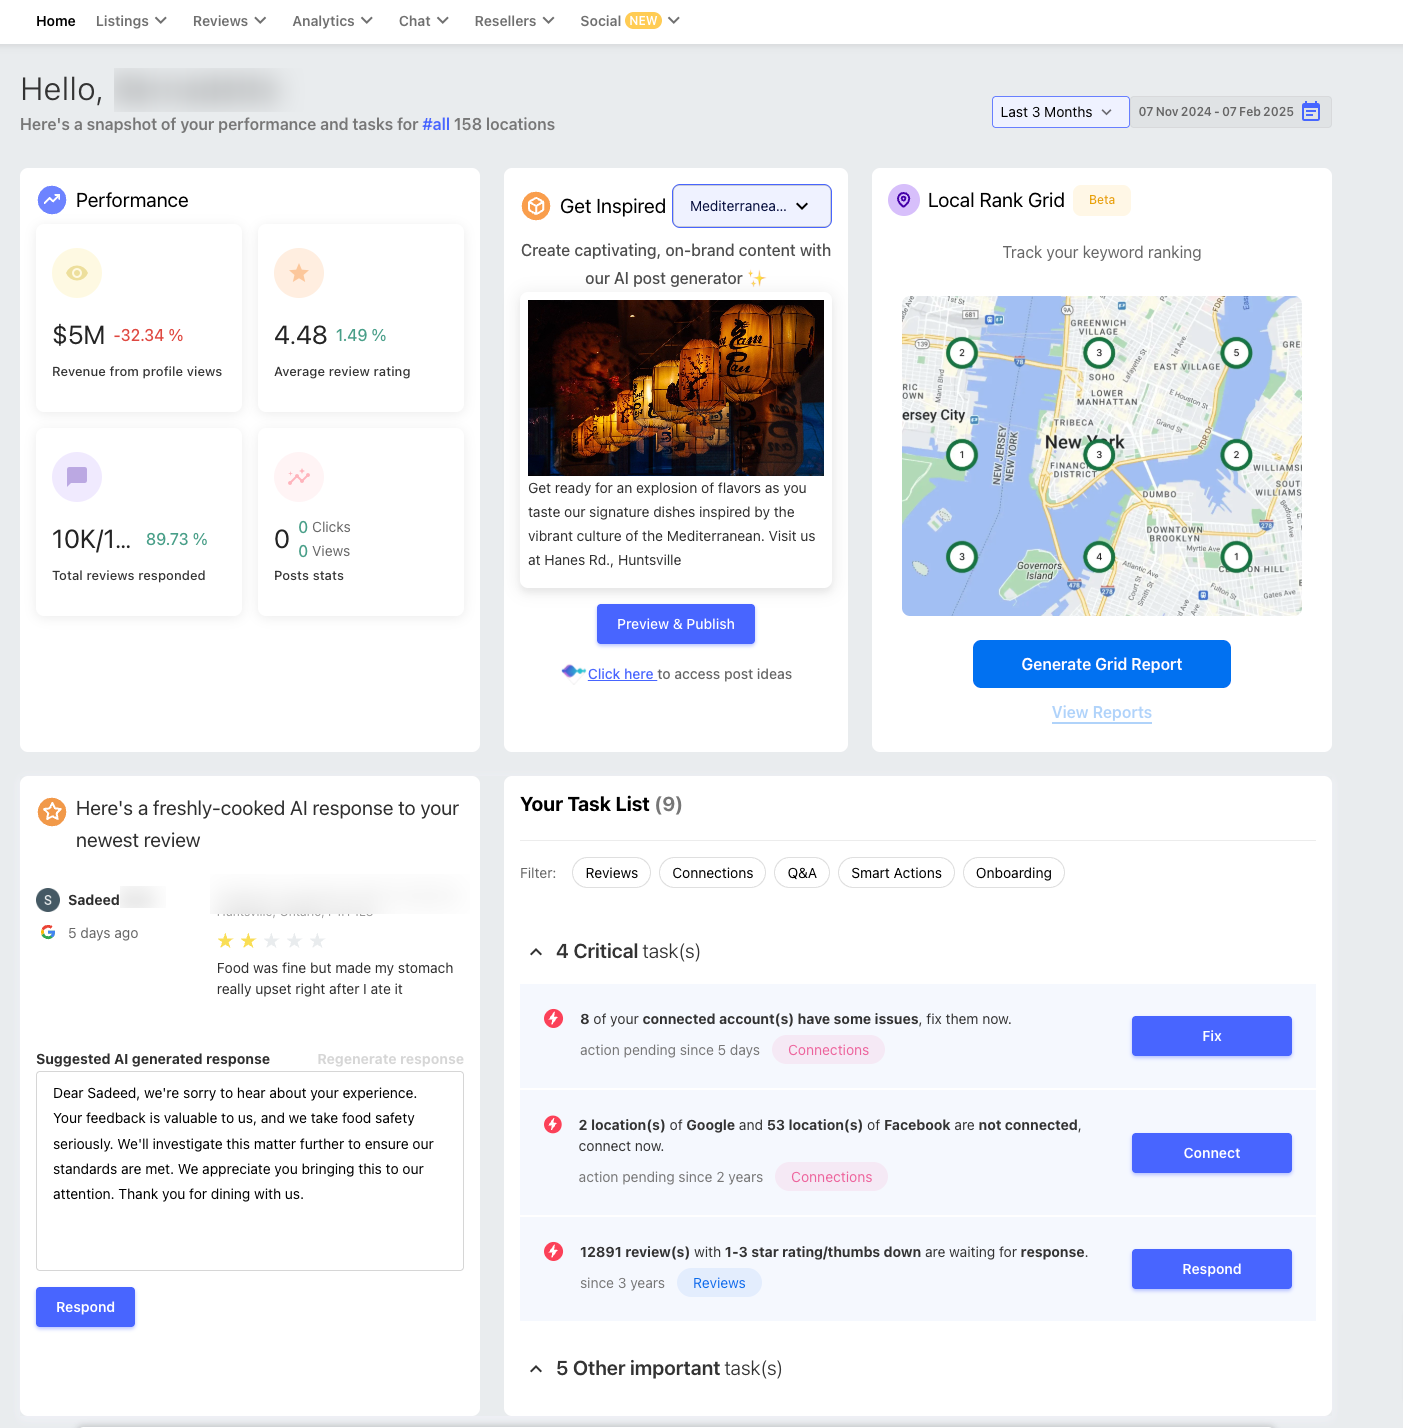Click the star icon above average rating
1403x1428 pixels.
[x=299, y=273]
